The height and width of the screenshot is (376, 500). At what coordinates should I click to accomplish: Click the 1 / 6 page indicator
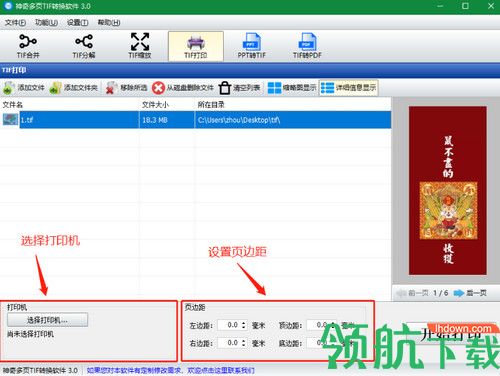[441, 293]
